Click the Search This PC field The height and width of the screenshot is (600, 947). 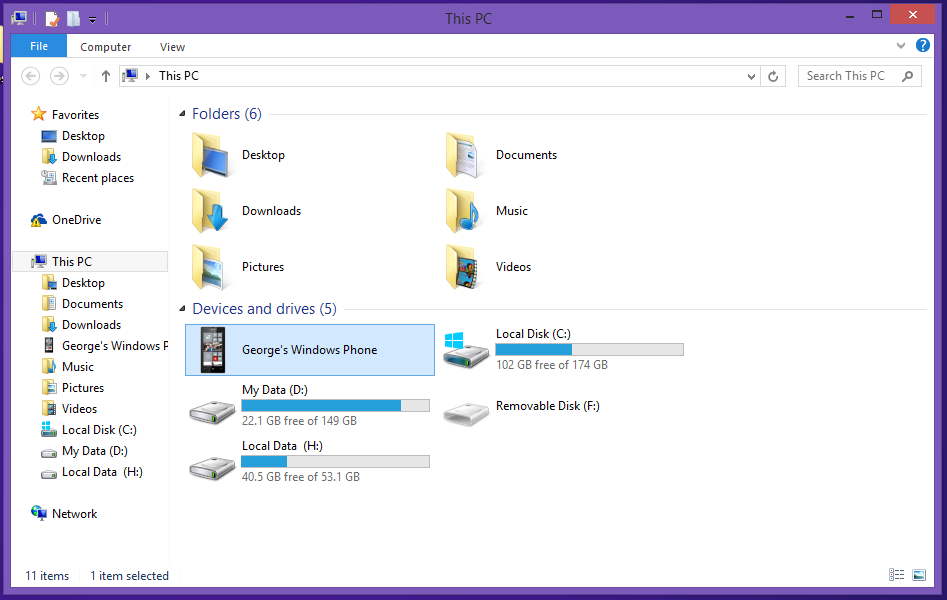(859, 76)
